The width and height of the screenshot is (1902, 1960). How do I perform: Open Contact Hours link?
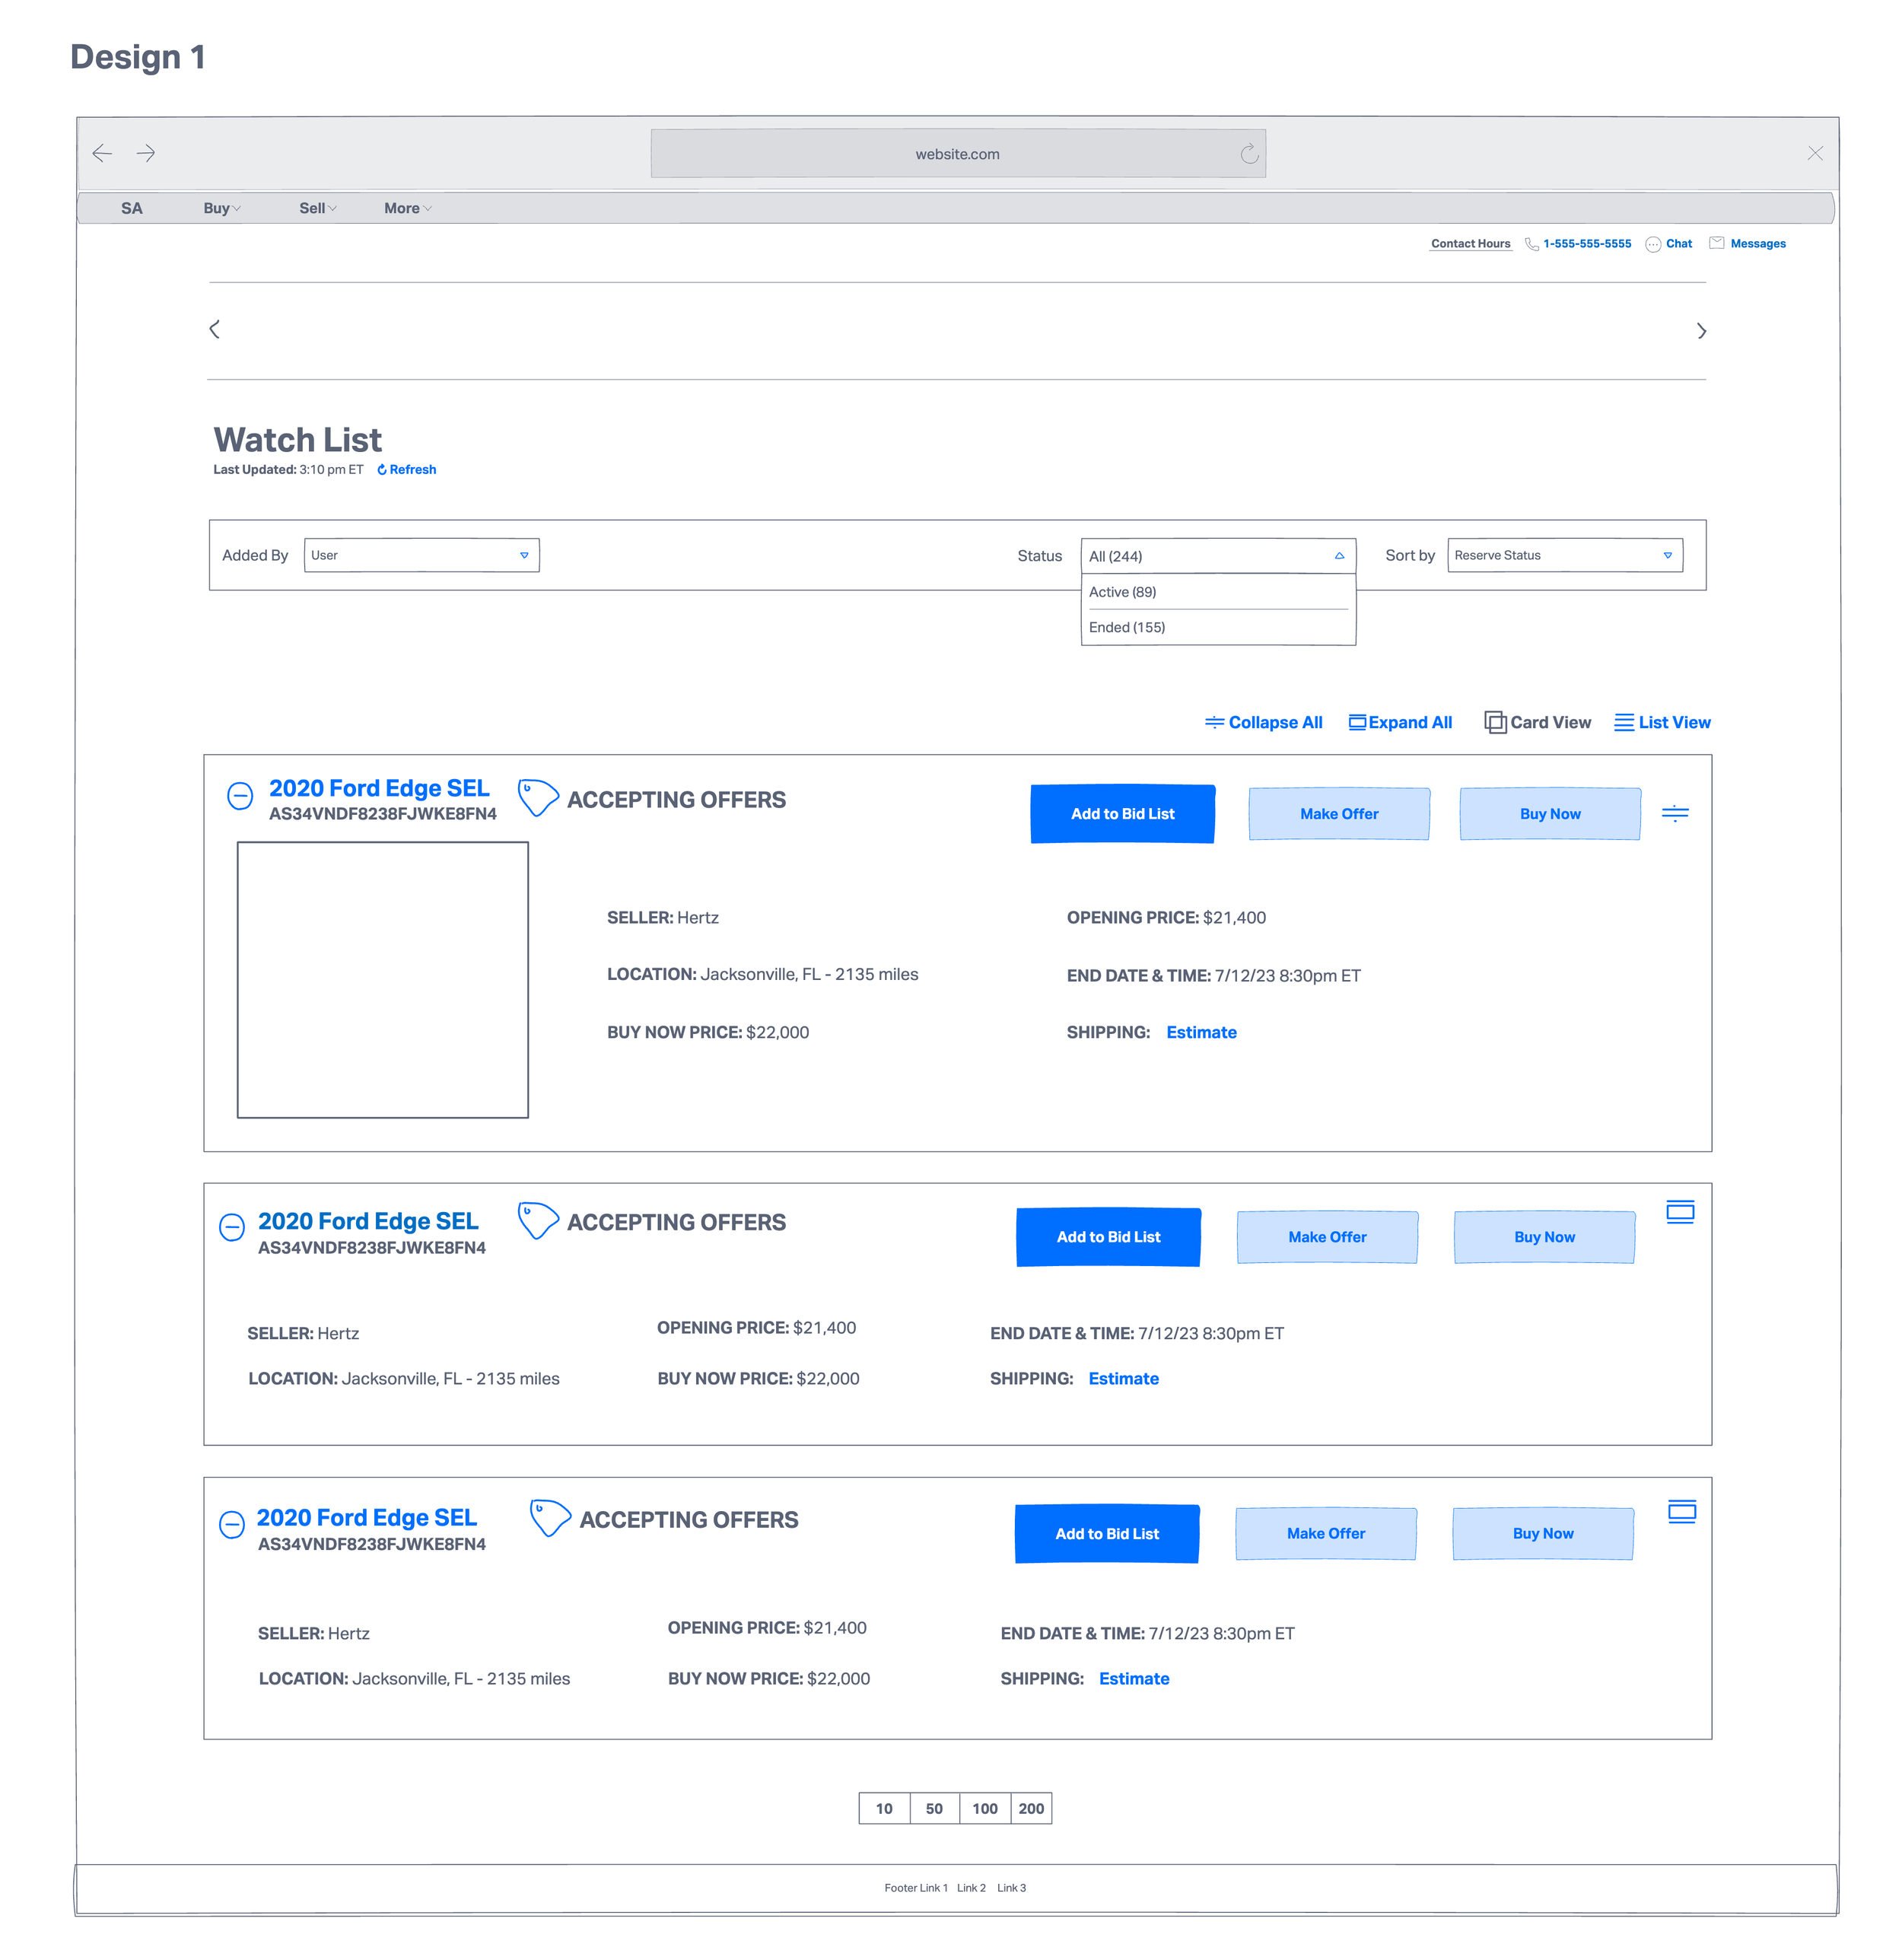[x=1470, y=244]
